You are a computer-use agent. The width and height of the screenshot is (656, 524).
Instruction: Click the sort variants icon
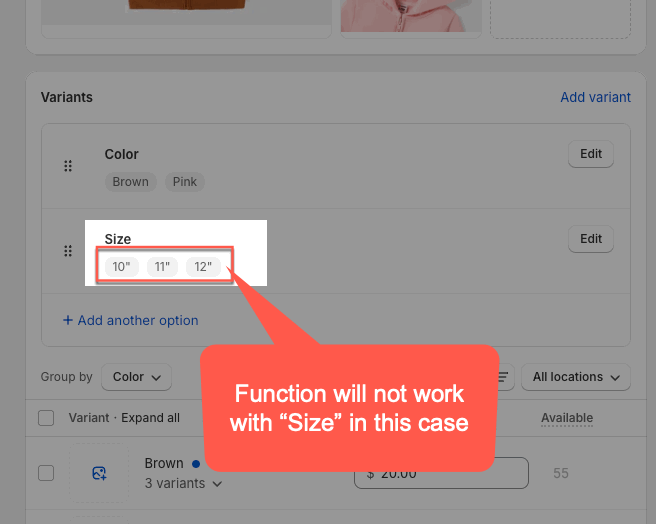(504, 377)
